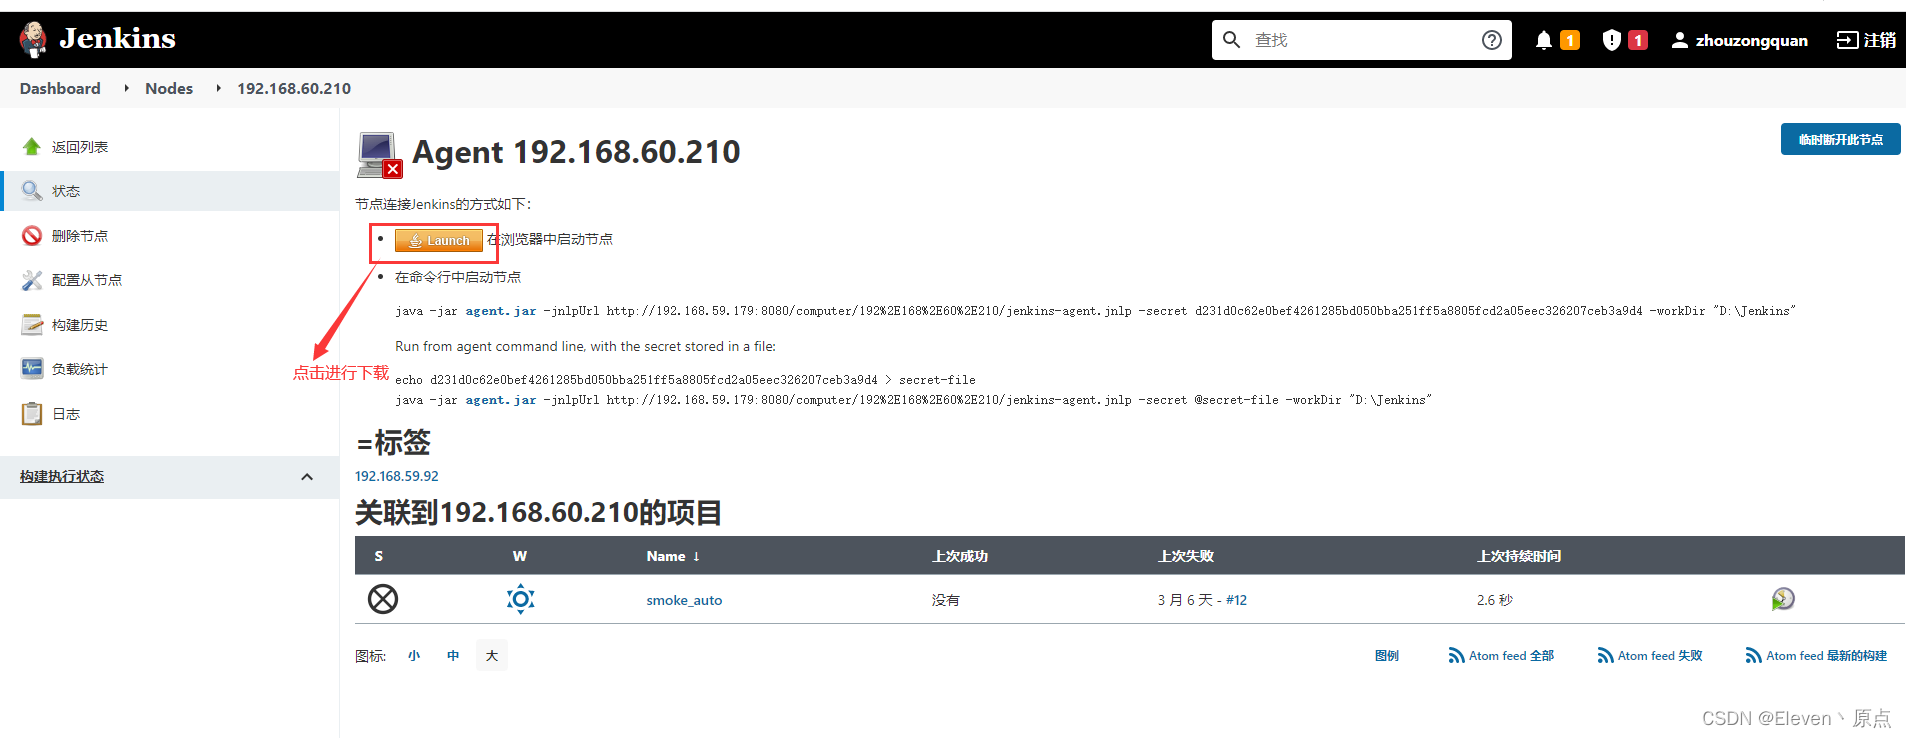Screen dimensions: 1906x738
Task: Click the 2.6 秒 duration cell
Action: tap(1494, 600)
